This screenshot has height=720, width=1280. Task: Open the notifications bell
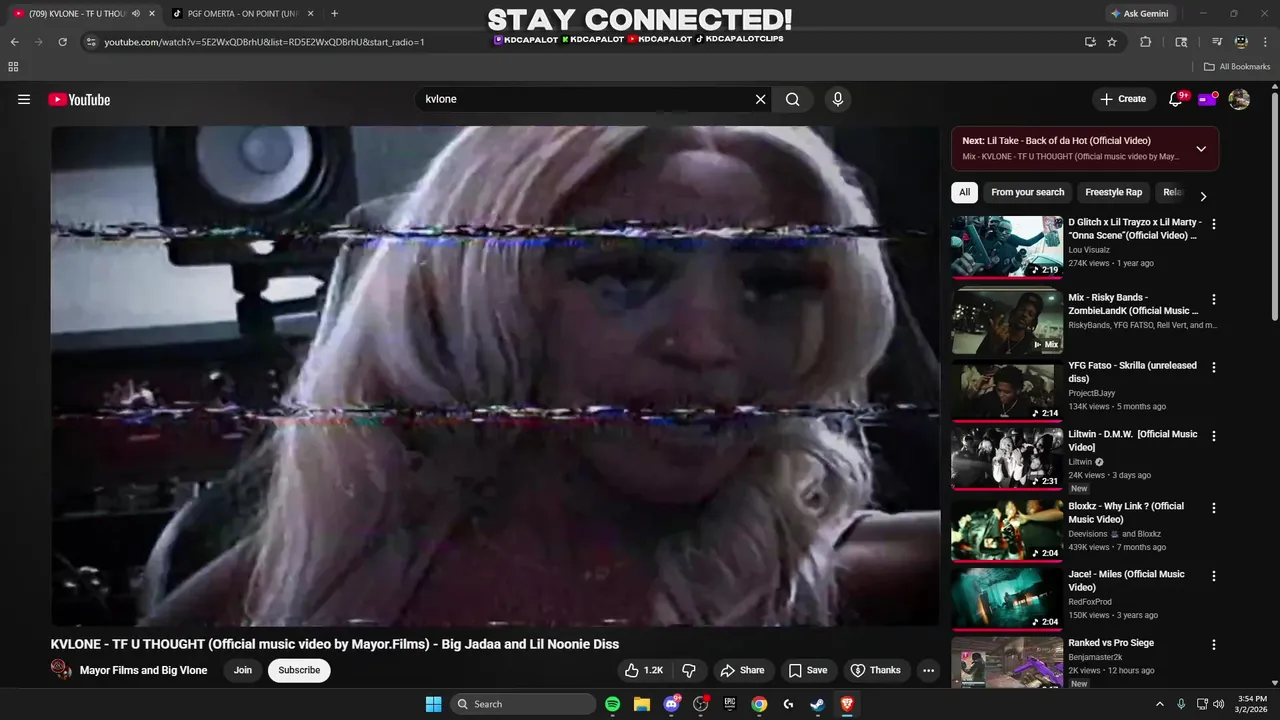pyautogui.click(x=1176, y=99)
